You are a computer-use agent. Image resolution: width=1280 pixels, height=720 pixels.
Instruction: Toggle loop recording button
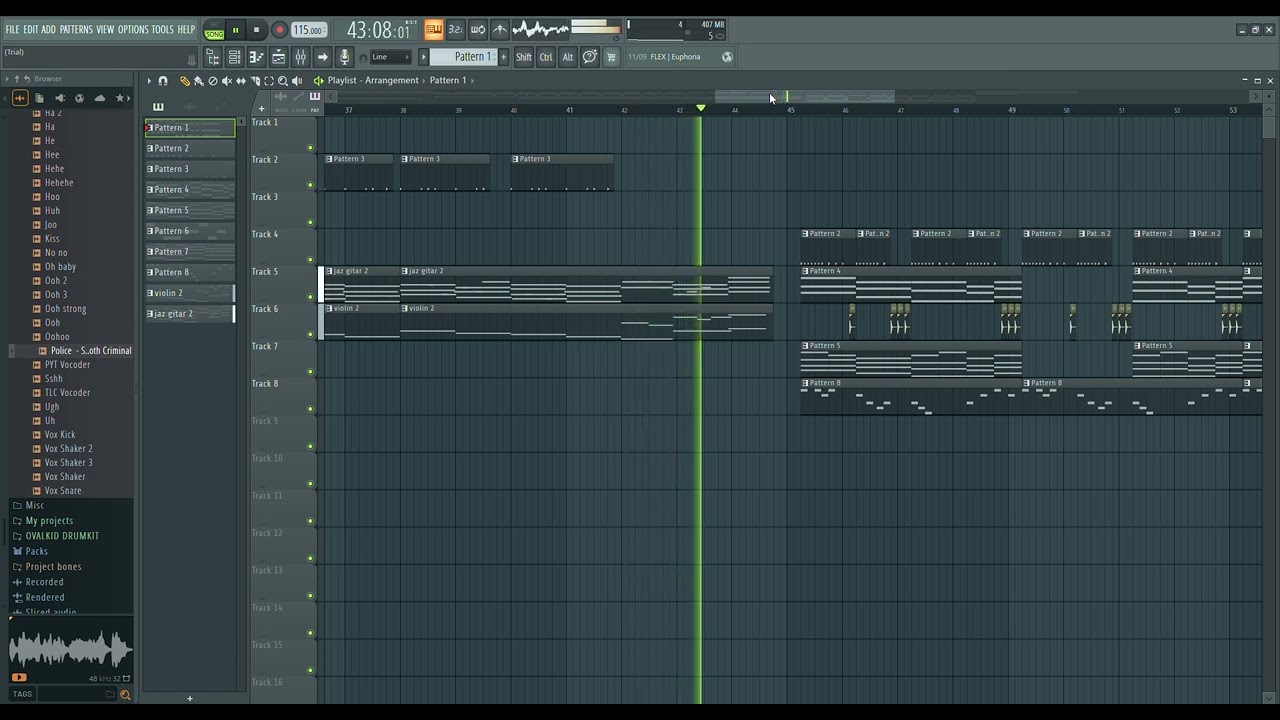[x=478, y=30]
